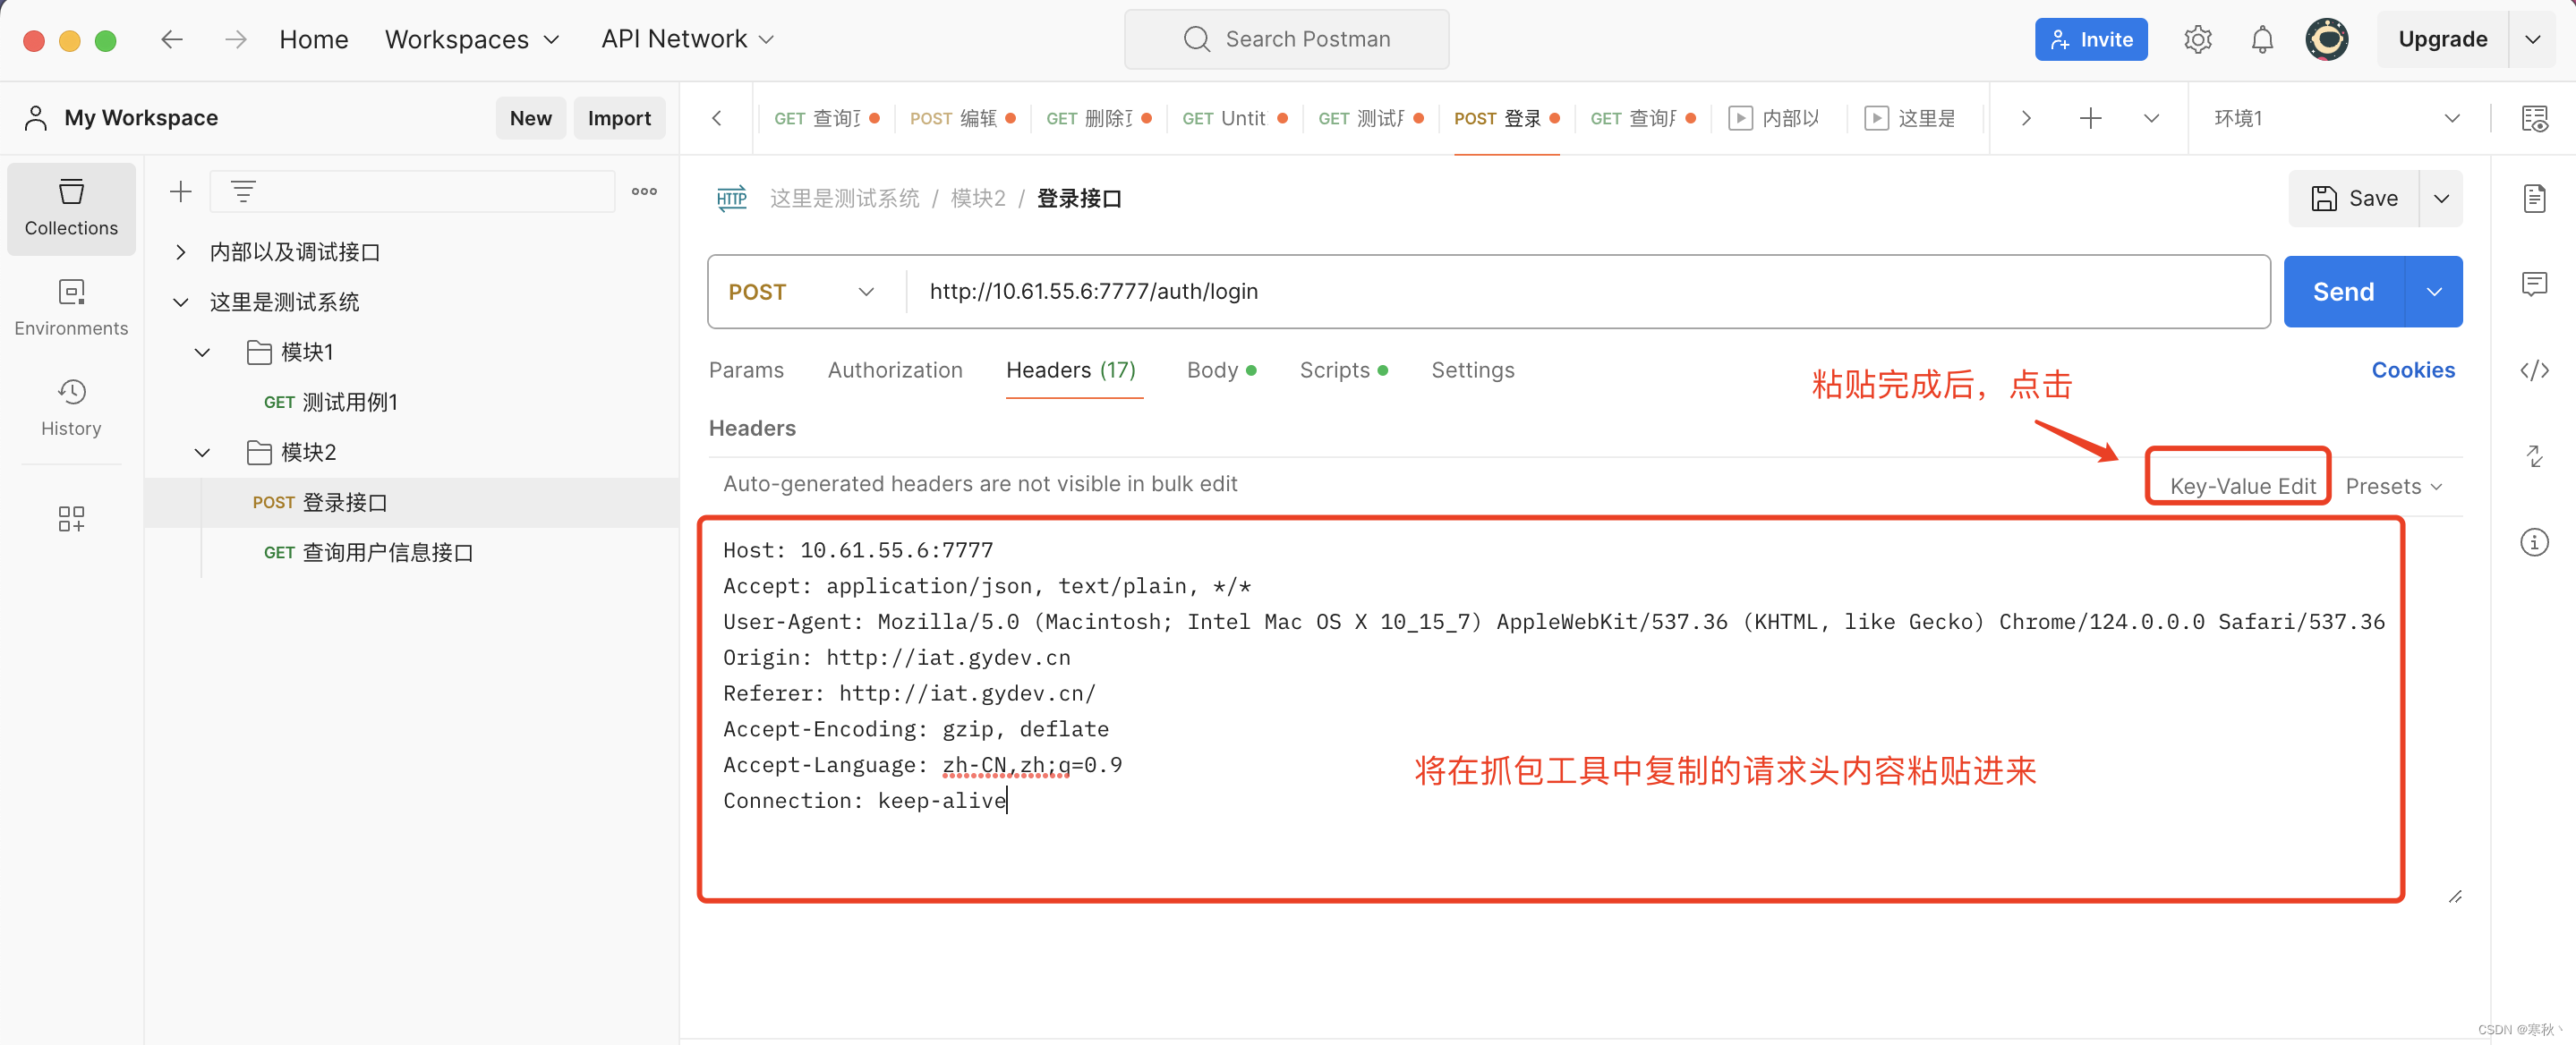The image size is (2576, 1045).
Task: Open the comments panel
Action: 2536,284
